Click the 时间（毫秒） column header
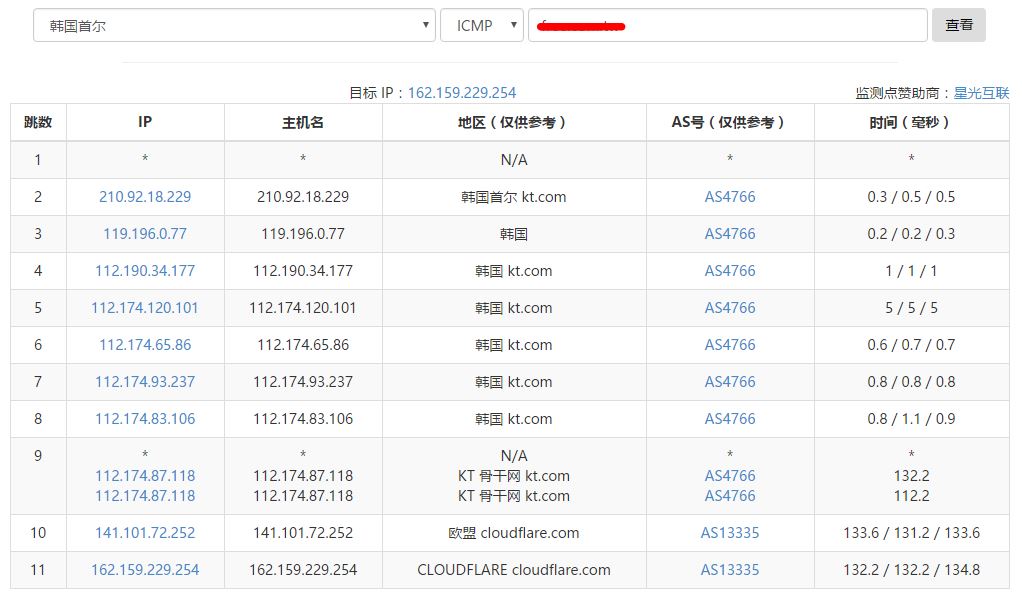Viewport: 1022px width, 597px height. pyautogui.click(x=911, y=122)
